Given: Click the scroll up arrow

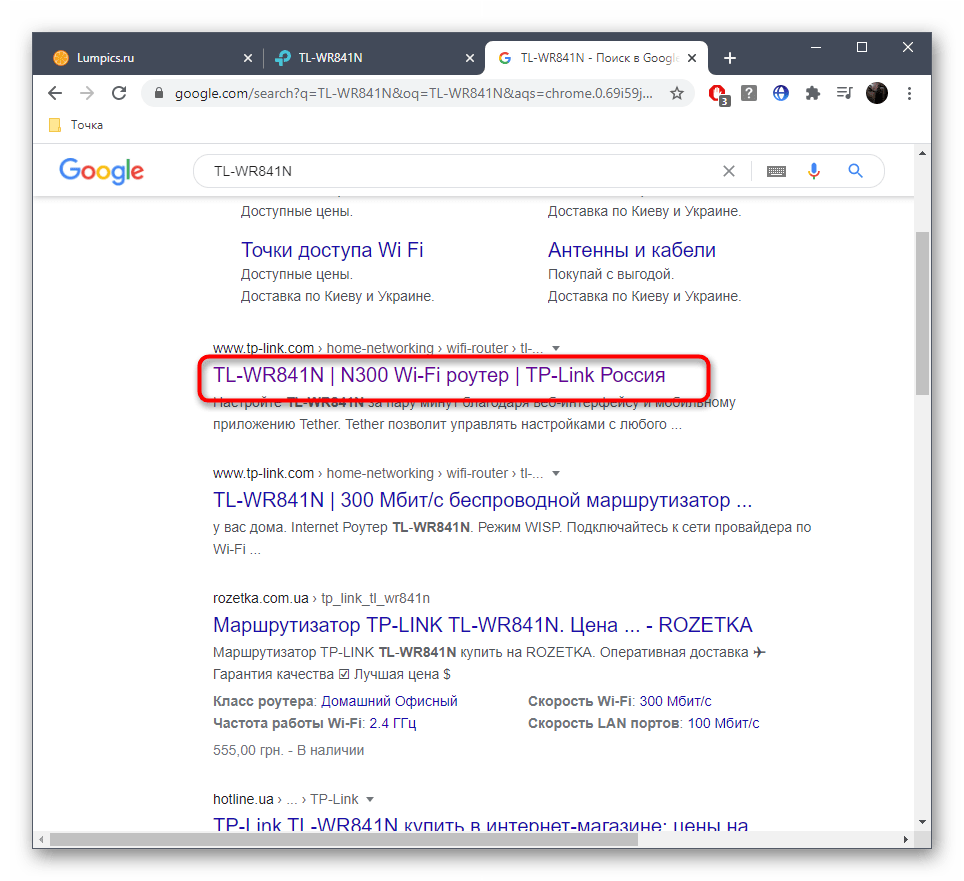Looking at the screenshot, I should 922,153.
